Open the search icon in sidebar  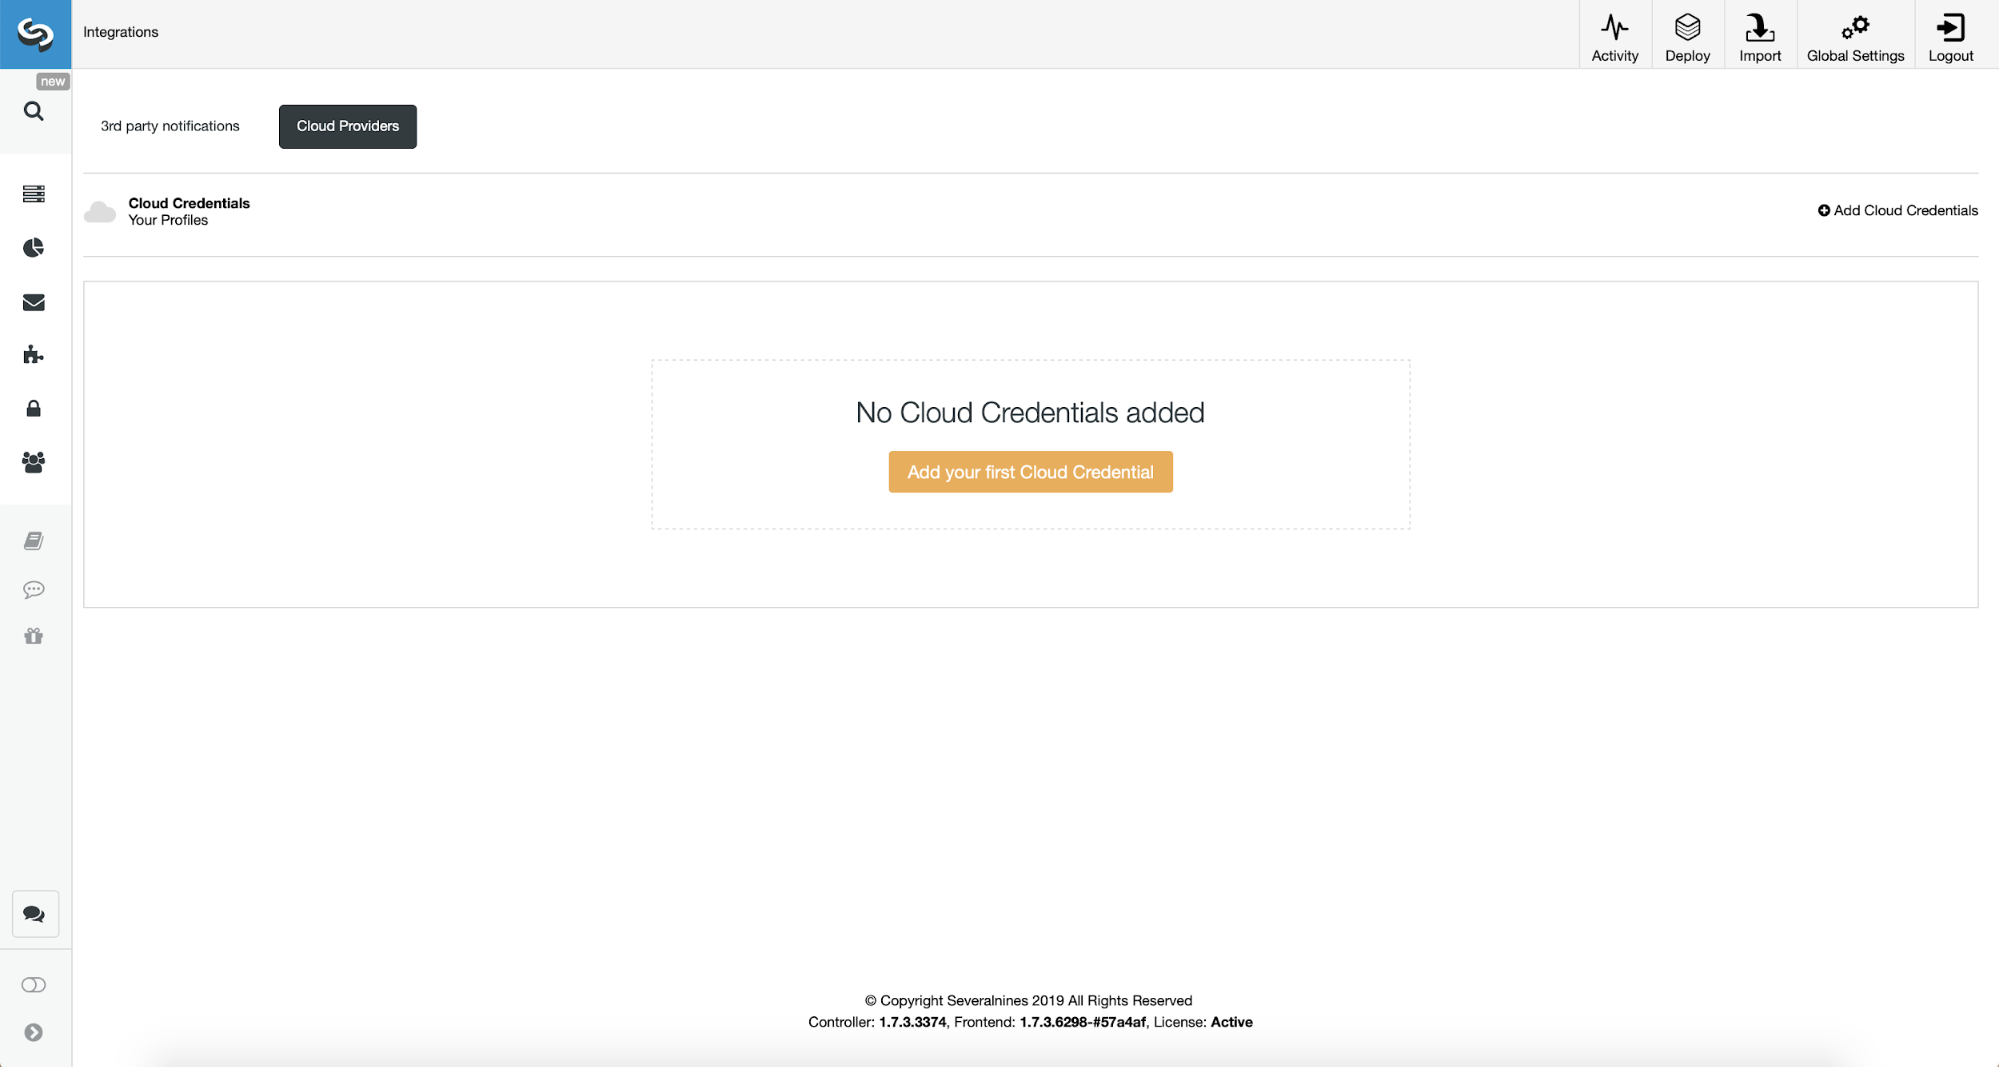click(x=34, y=111)
